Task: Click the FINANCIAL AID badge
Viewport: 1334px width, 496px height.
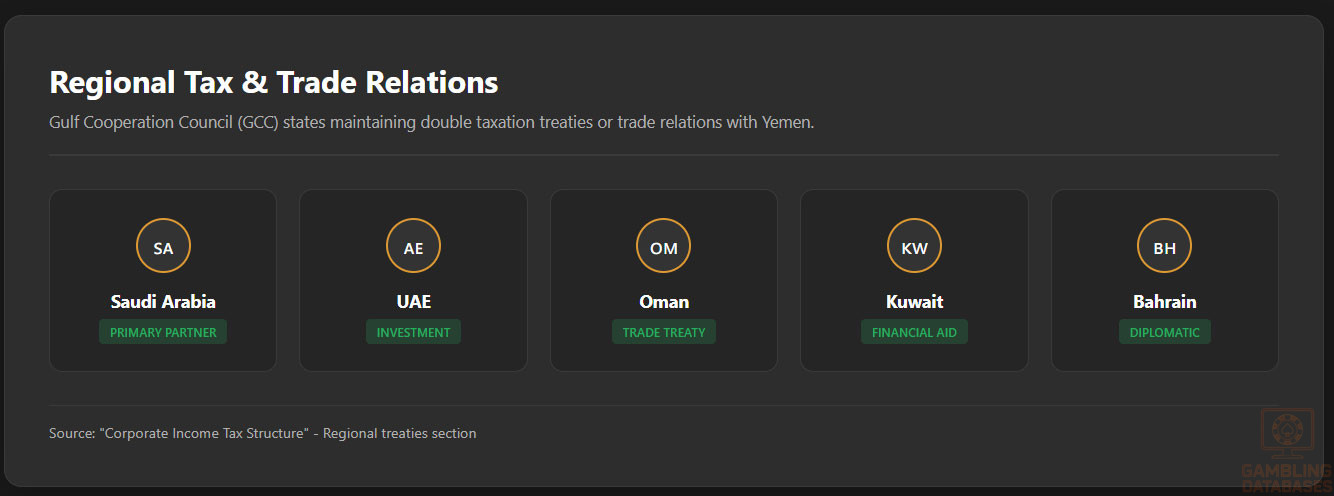Action: point(914,332)
